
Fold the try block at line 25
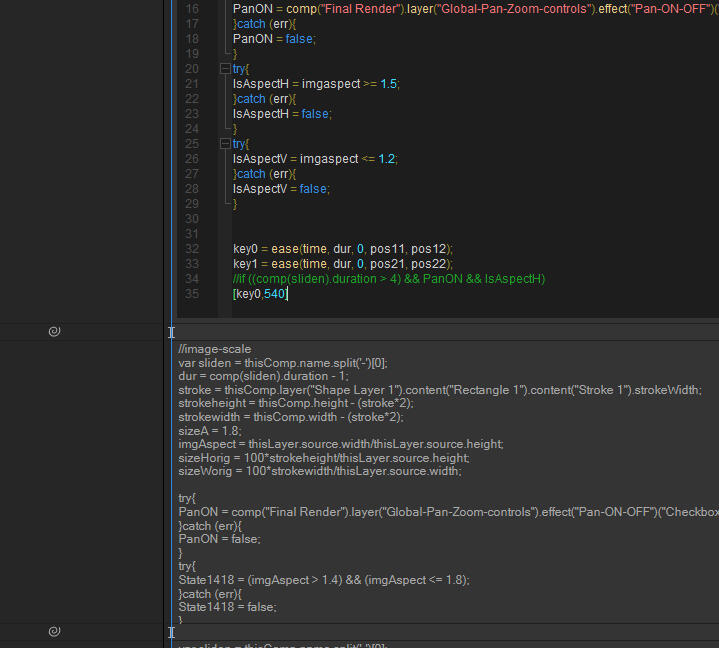coord(224,144)
